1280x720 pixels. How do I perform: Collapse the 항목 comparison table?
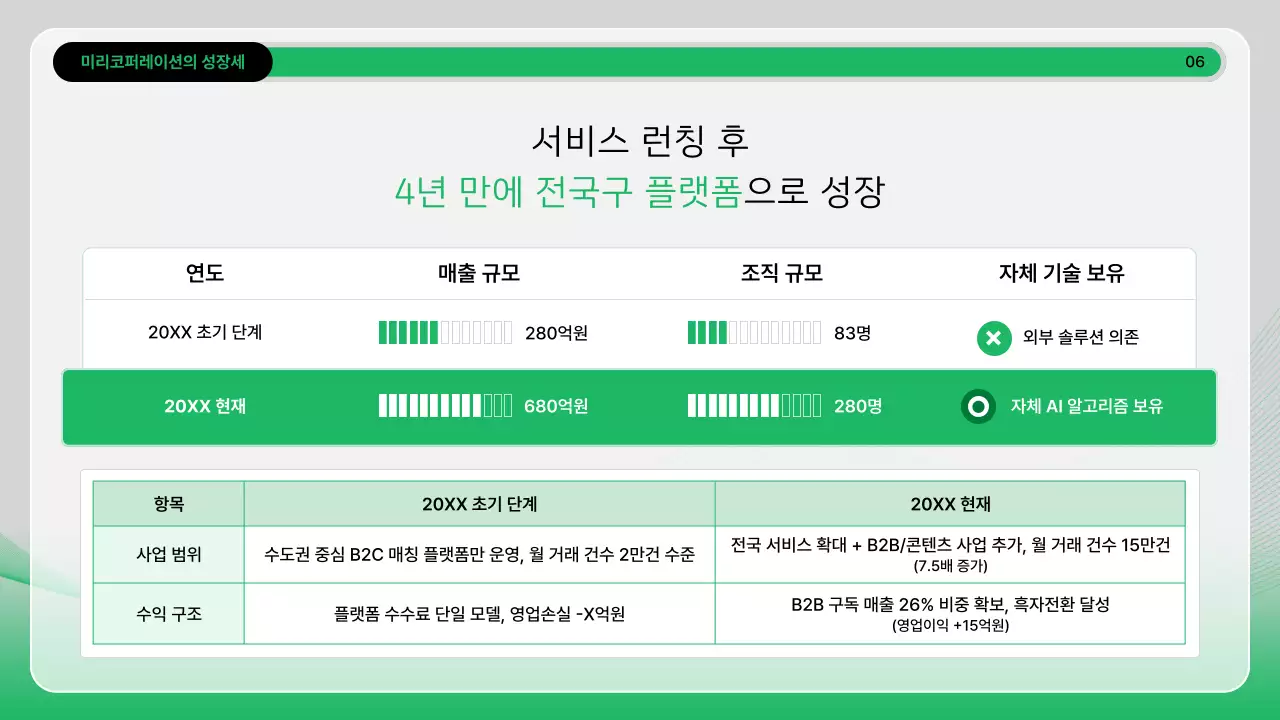click(x=168, y=503)
